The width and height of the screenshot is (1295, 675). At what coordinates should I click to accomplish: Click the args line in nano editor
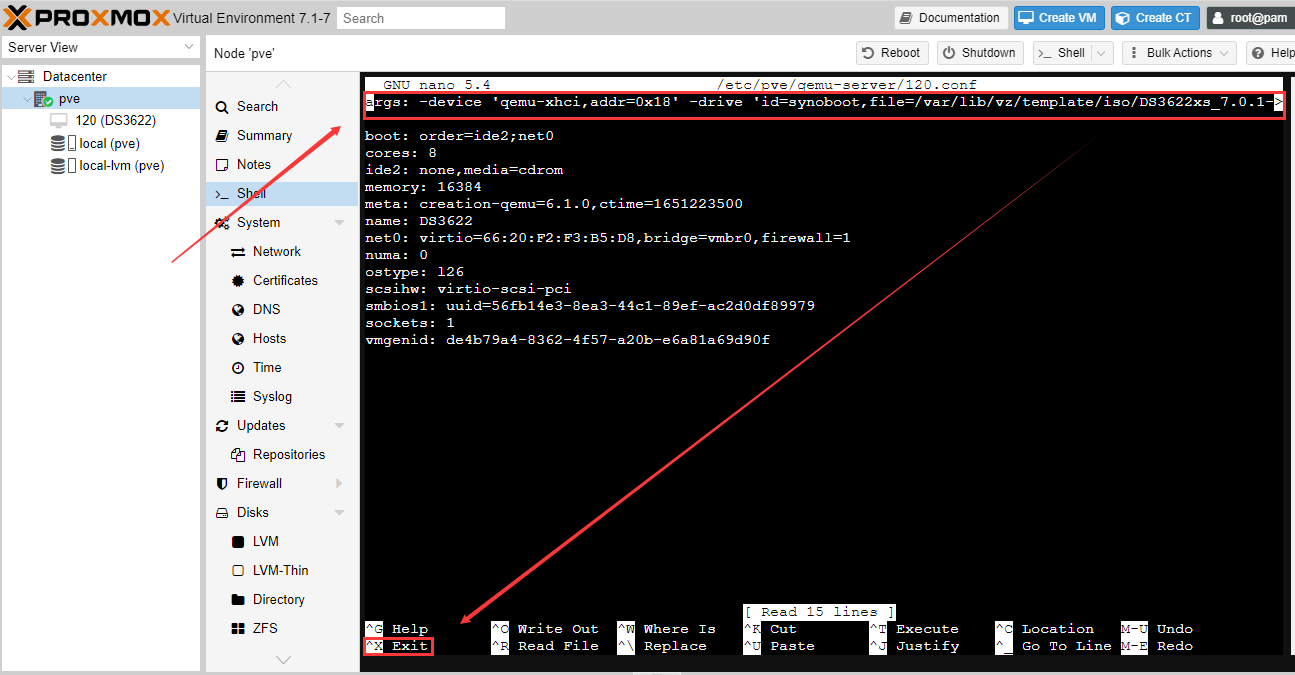(x=824, y=102)
